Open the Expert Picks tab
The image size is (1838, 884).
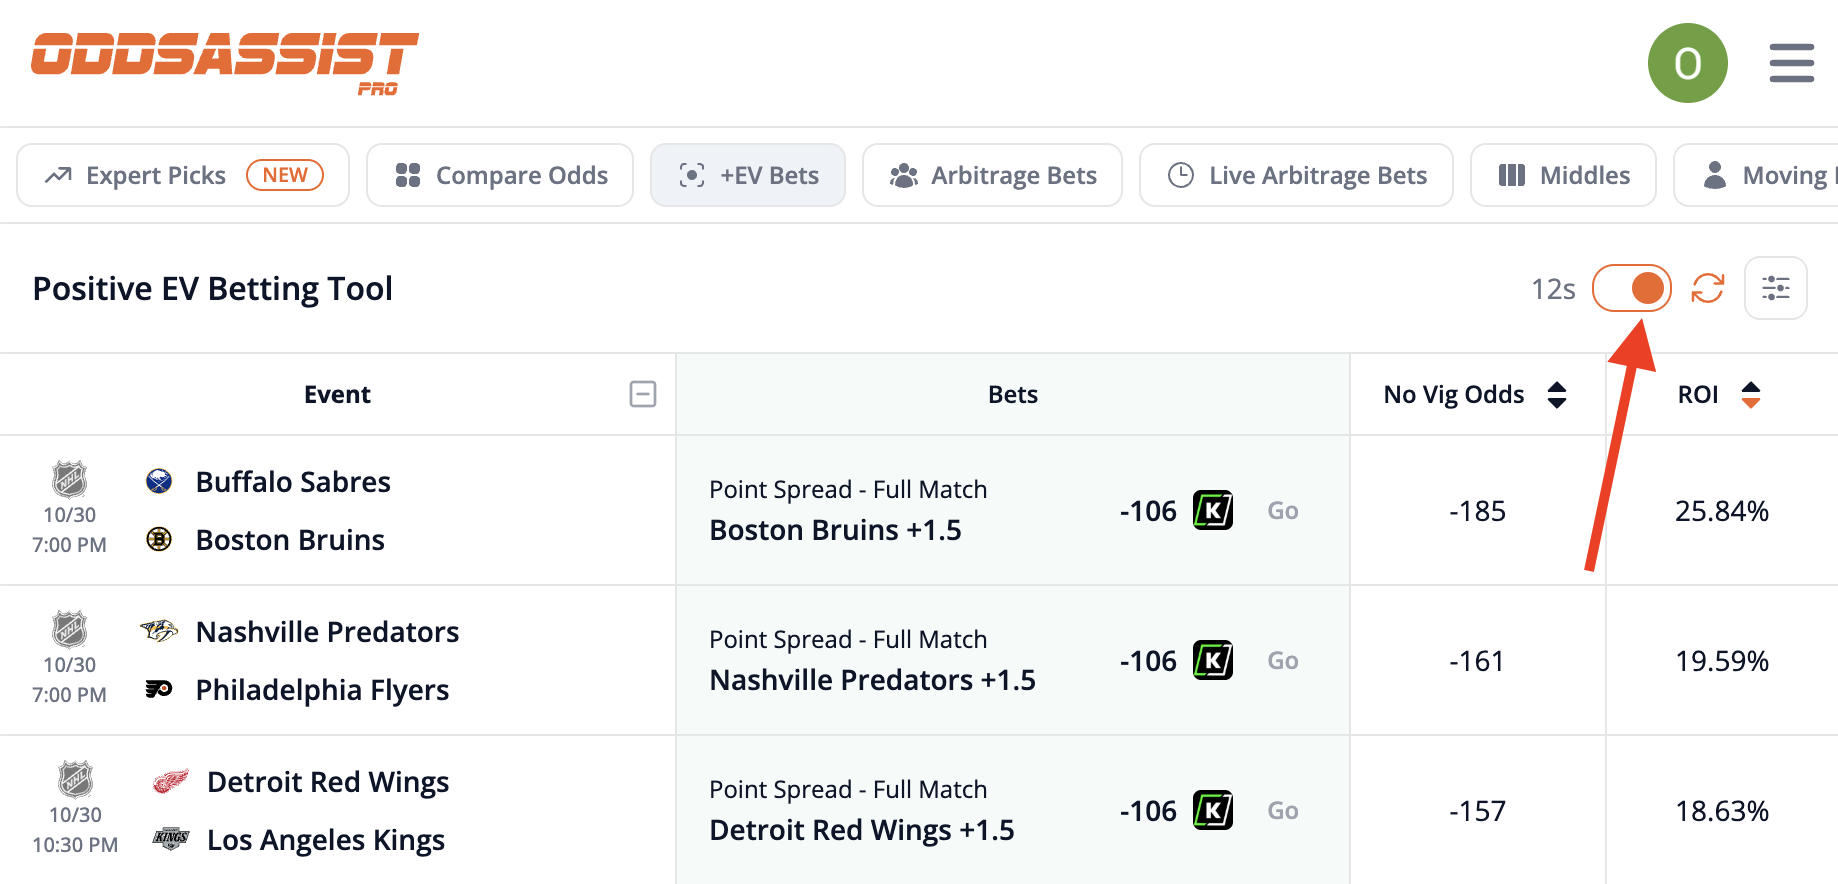(183, 176)
